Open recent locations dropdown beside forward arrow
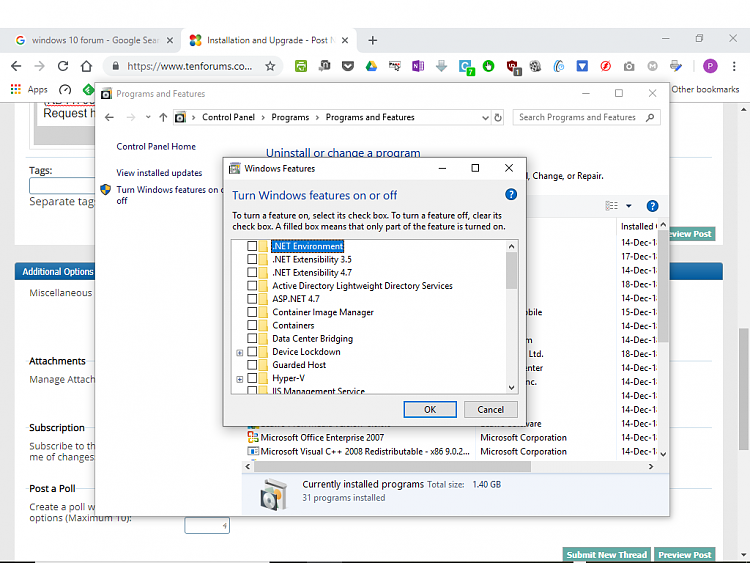 pos(148,117)
